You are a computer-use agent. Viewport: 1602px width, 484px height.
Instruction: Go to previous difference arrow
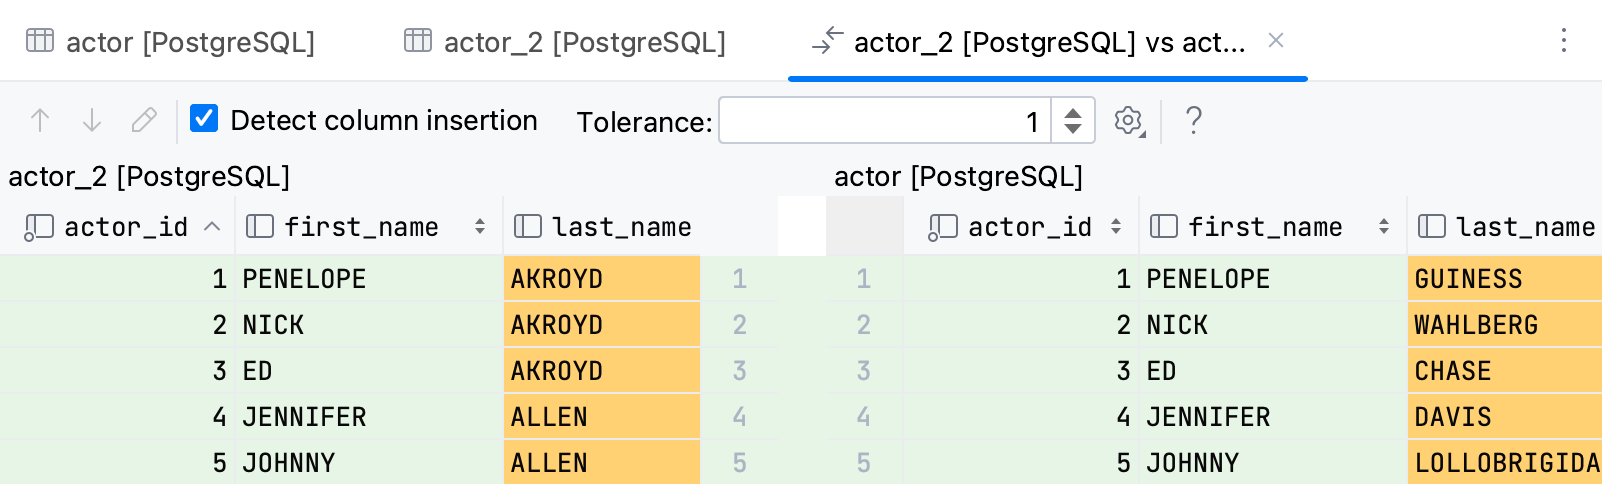click(x=40, y=121)
